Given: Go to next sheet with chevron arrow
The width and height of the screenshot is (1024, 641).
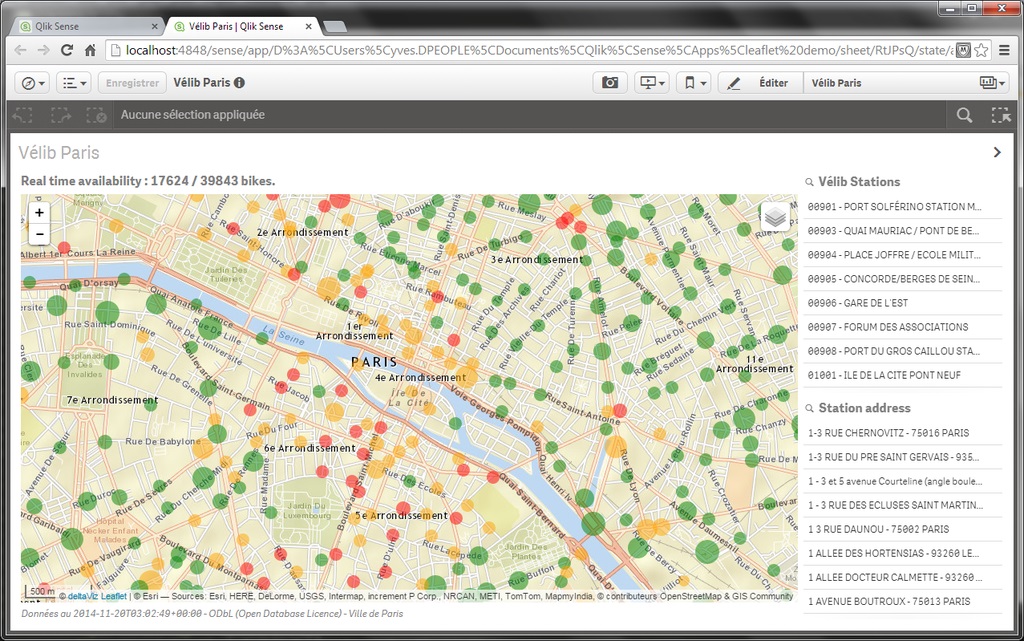Looking at the screenshot, I should coord(997,152).
